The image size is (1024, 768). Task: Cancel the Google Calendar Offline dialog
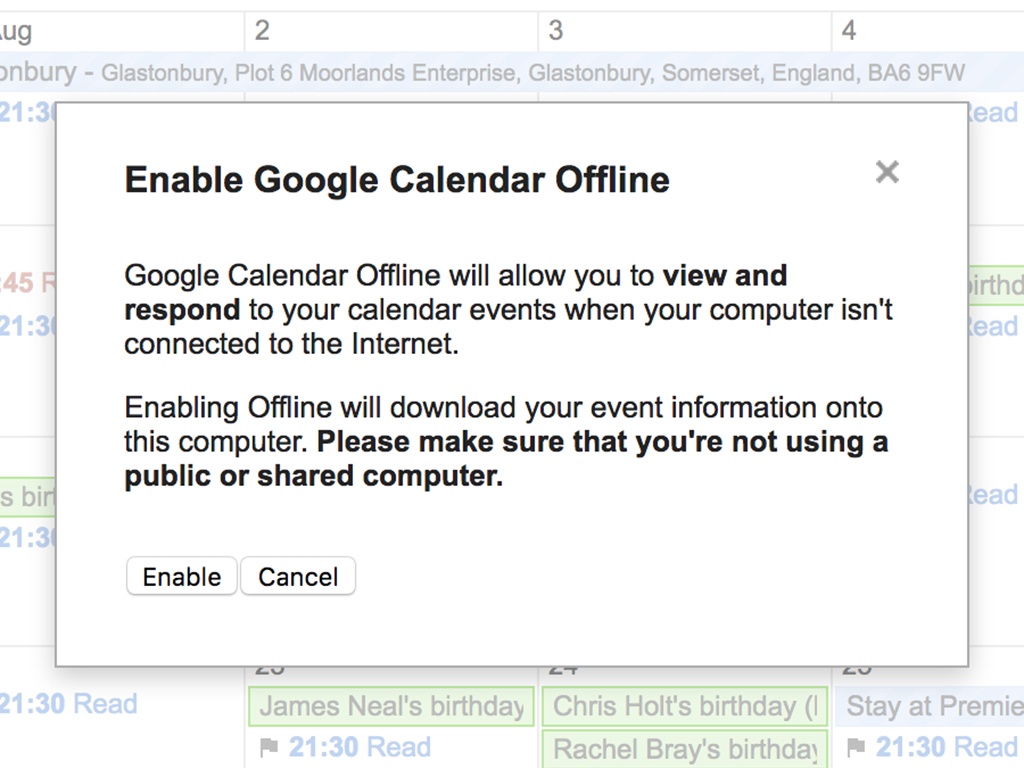pyautogui.click(x=298, y=577)
